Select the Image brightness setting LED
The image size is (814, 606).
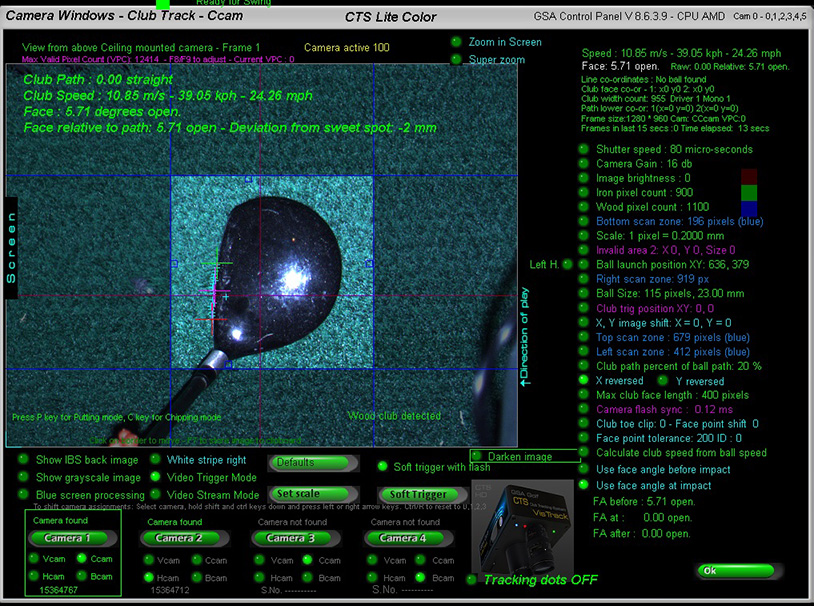click(x=584, y=178)
